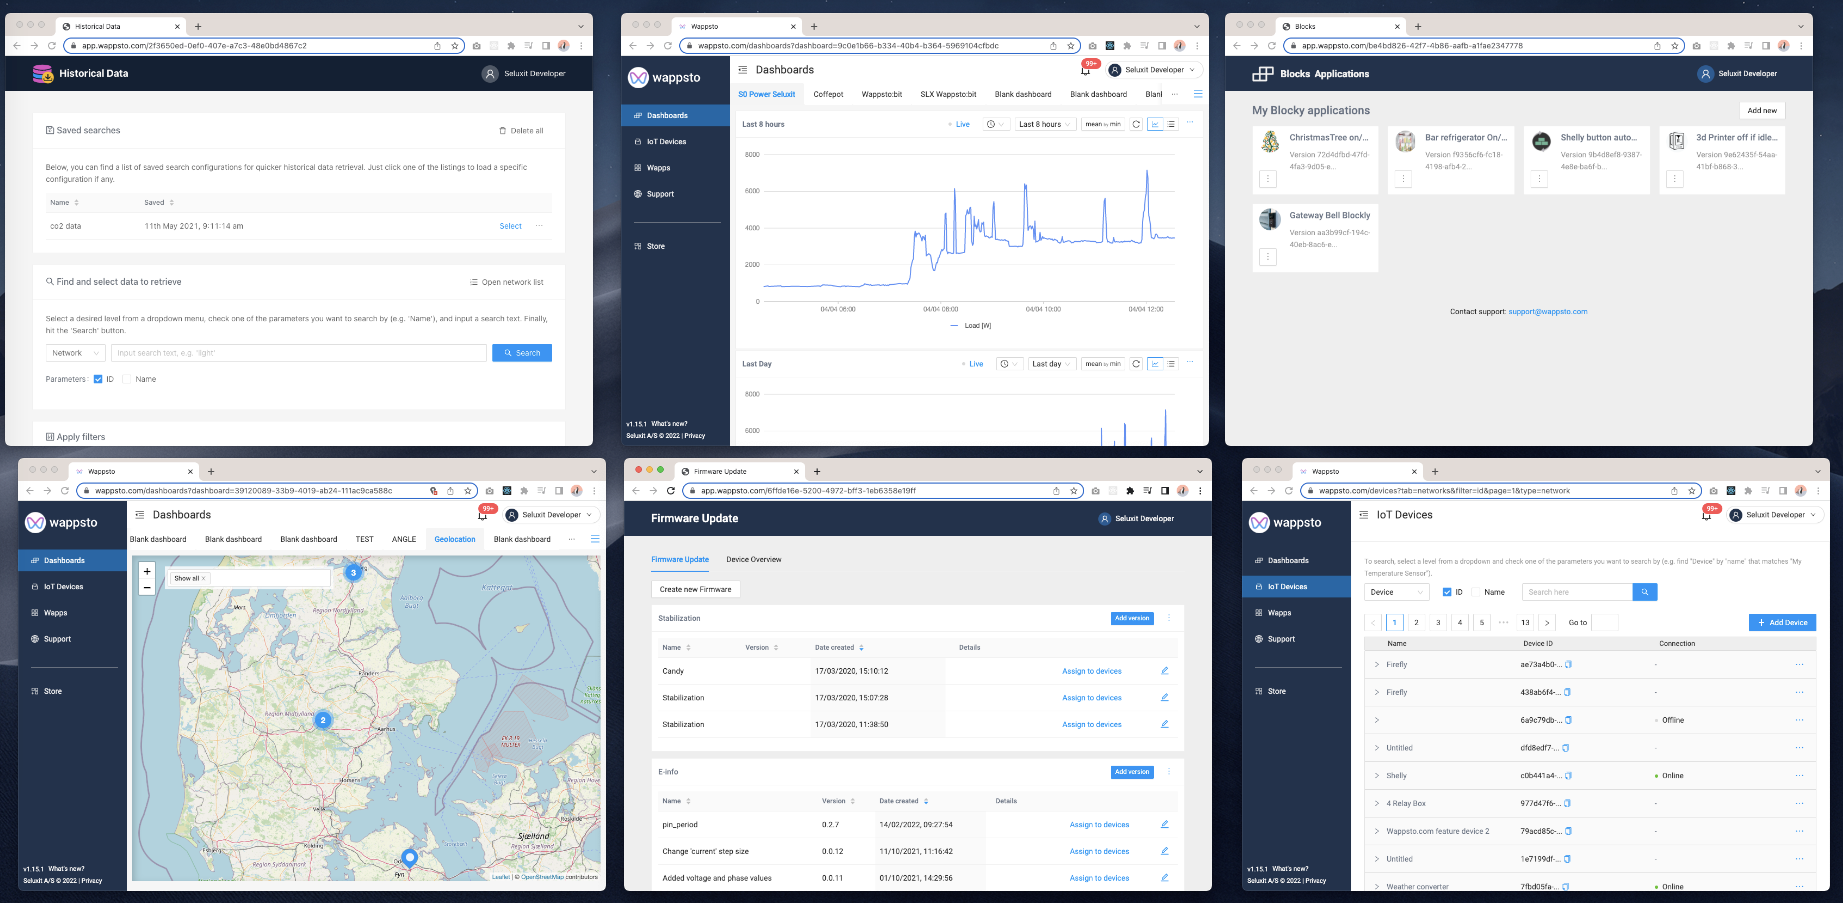Click refresh icon in Last 8 hours panel

tap(1136, 124)
